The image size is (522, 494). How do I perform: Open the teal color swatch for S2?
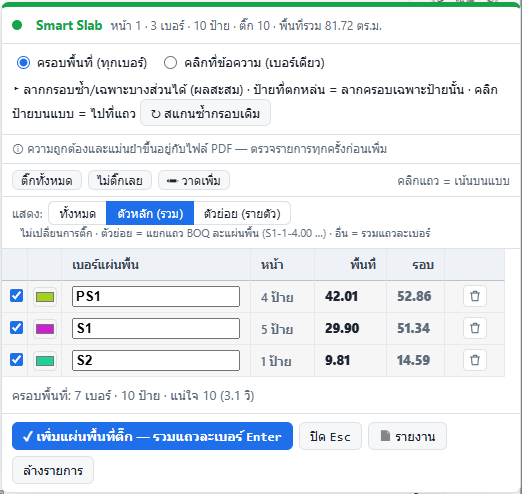pyautogui.click(x=45, y=361)
